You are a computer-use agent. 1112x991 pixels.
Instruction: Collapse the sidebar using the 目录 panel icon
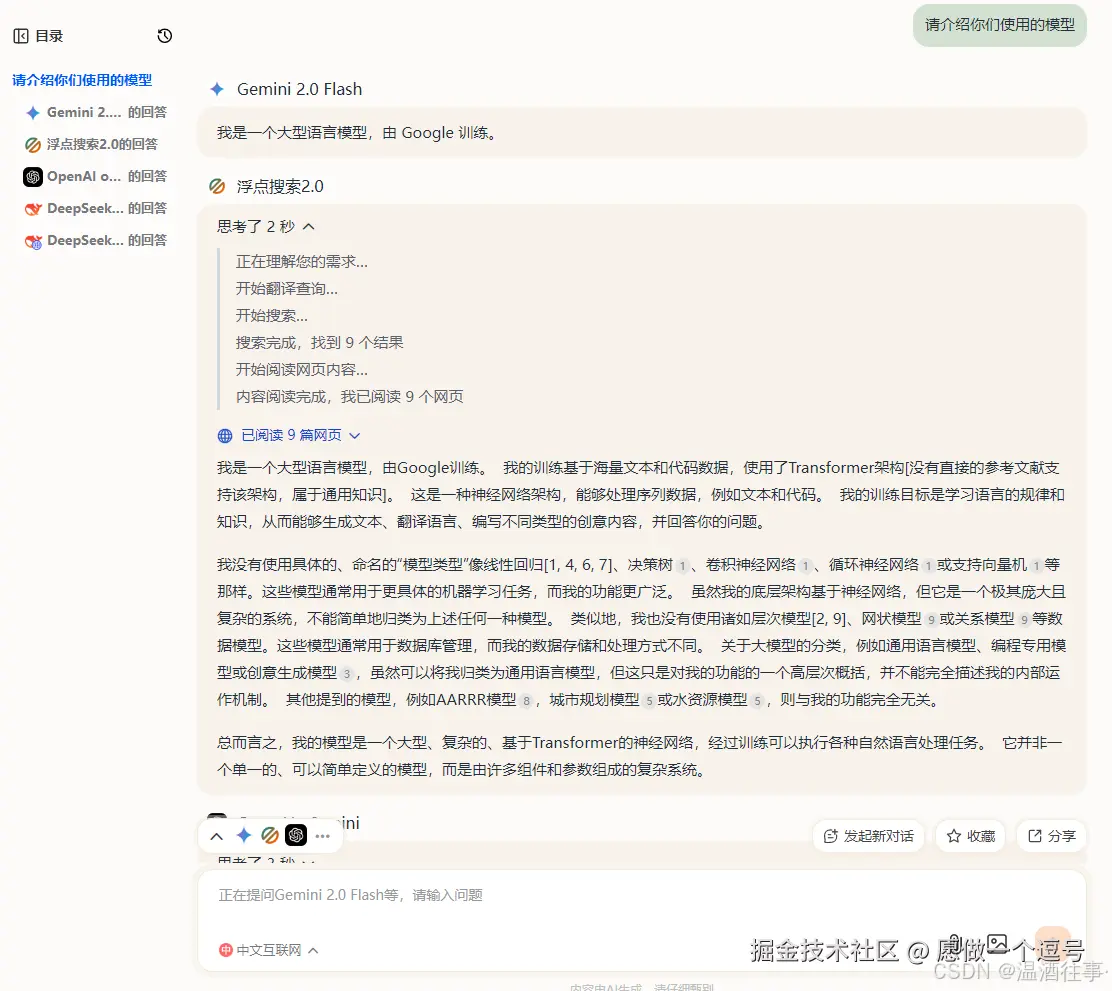coord(20,35)
